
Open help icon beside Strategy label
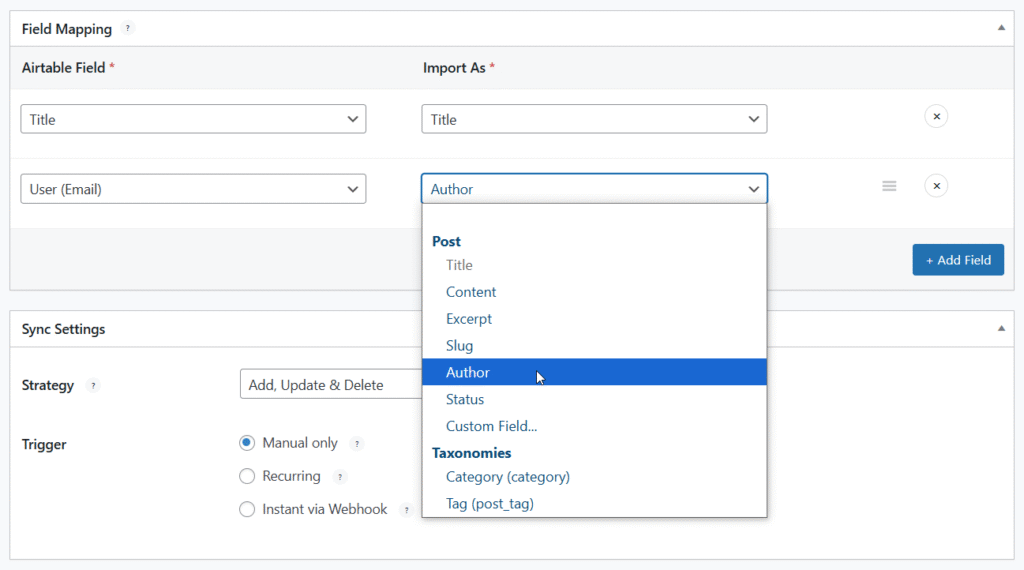pos(93,385)
